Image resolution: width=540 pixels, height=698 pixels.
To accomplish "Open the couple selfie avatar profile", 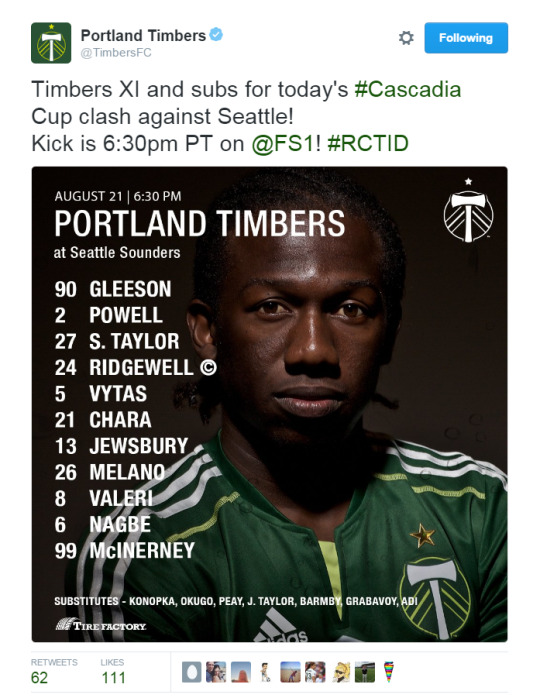I will click(216, 672).
